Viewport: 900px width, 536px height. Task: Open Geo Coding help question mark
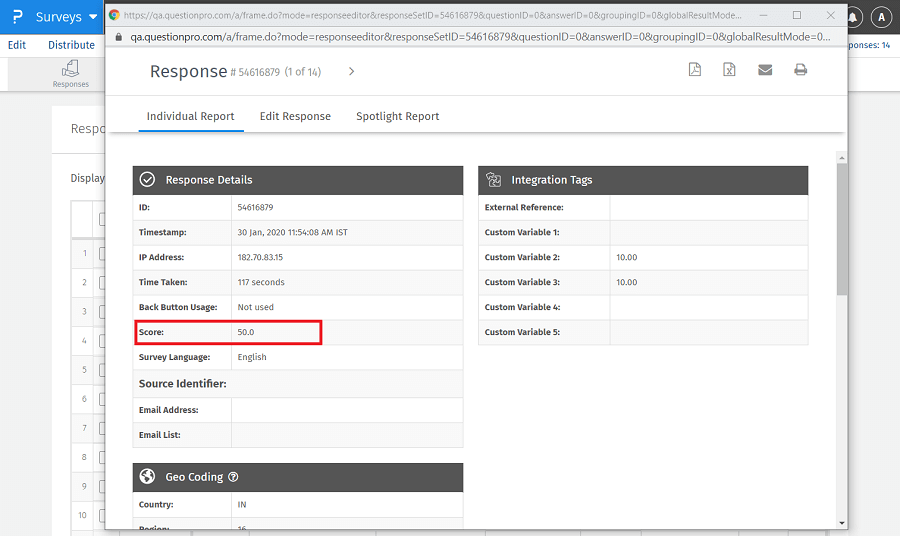233,478
